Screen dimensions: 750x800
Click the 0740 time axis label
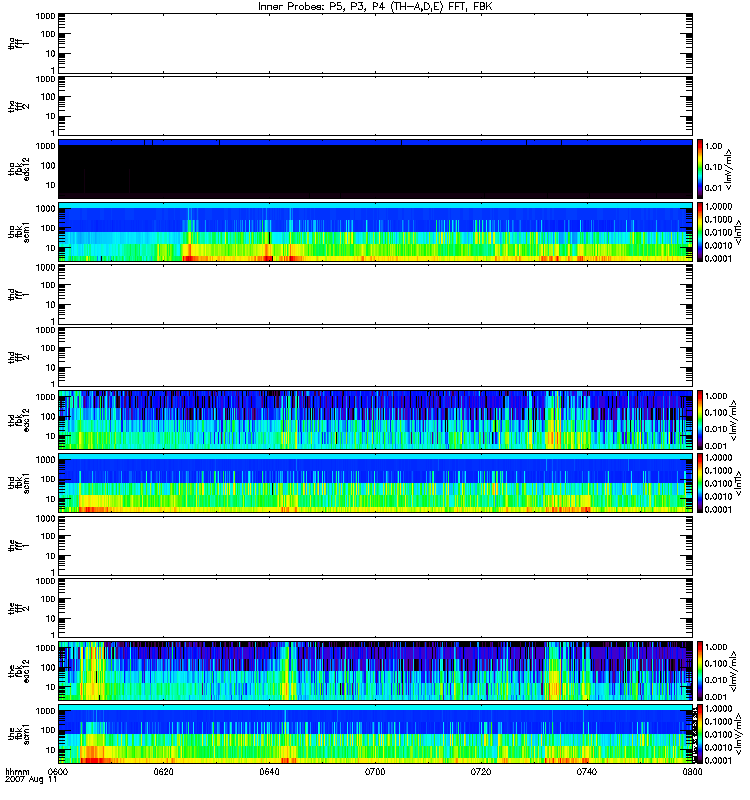pos(587,771)
